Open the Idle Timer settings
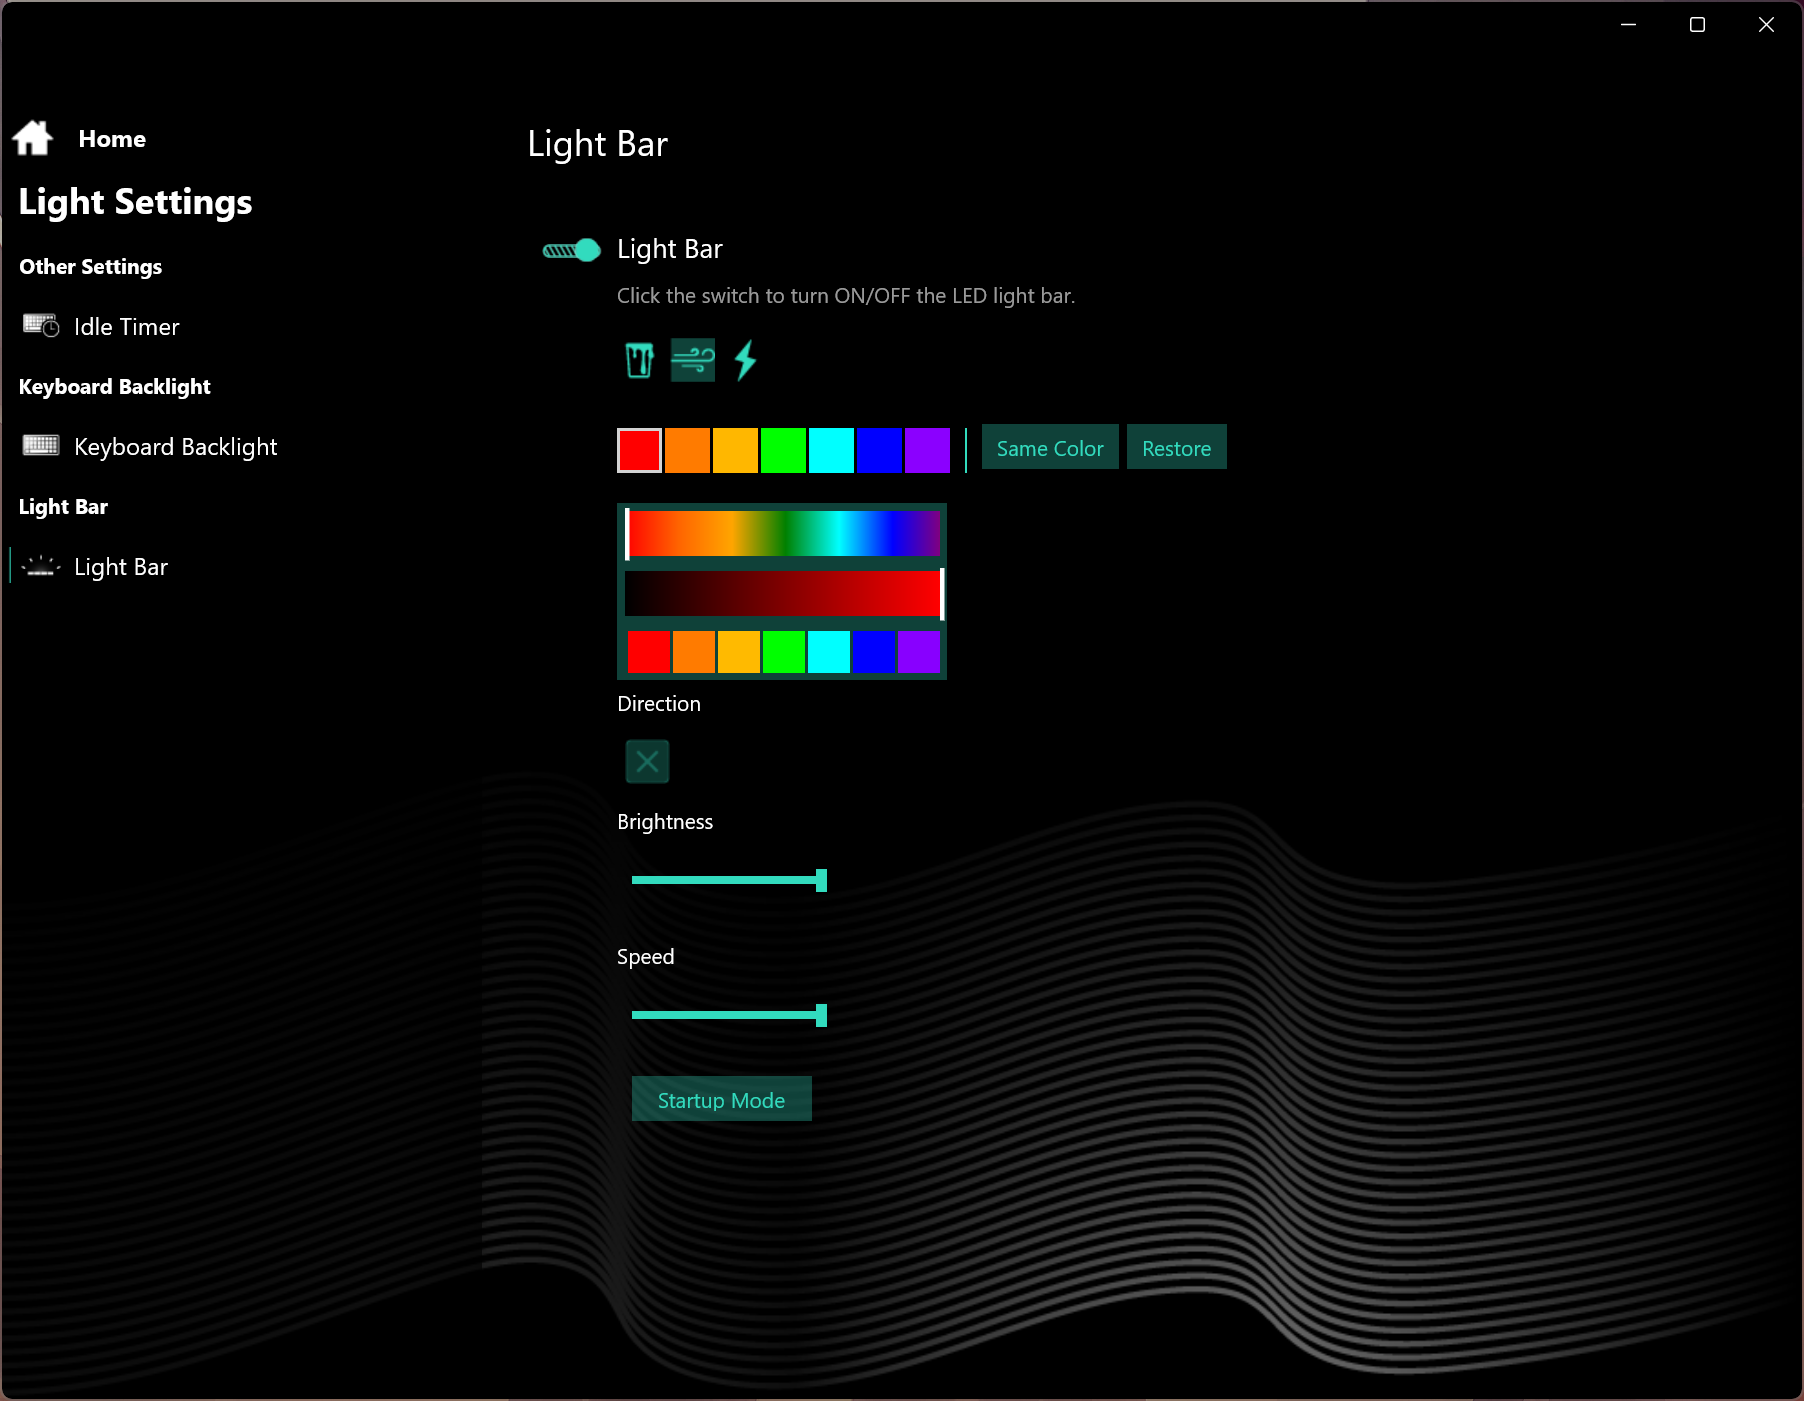 pos(127,327)
